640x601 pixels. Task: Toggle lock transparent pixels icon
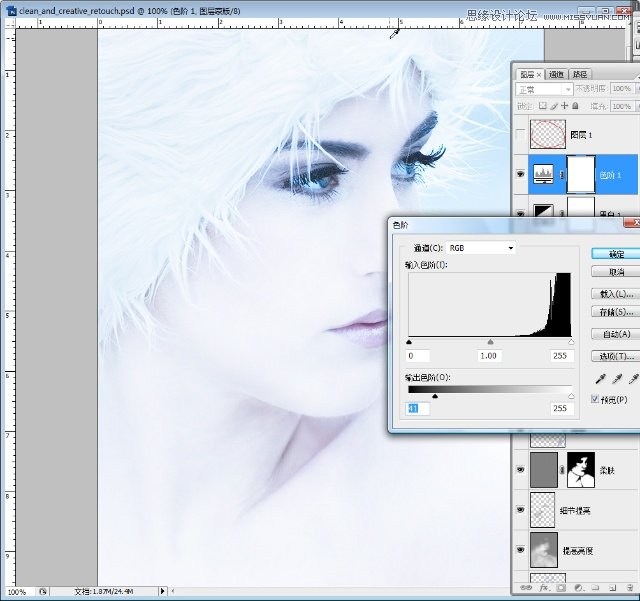tap(542, 106)
